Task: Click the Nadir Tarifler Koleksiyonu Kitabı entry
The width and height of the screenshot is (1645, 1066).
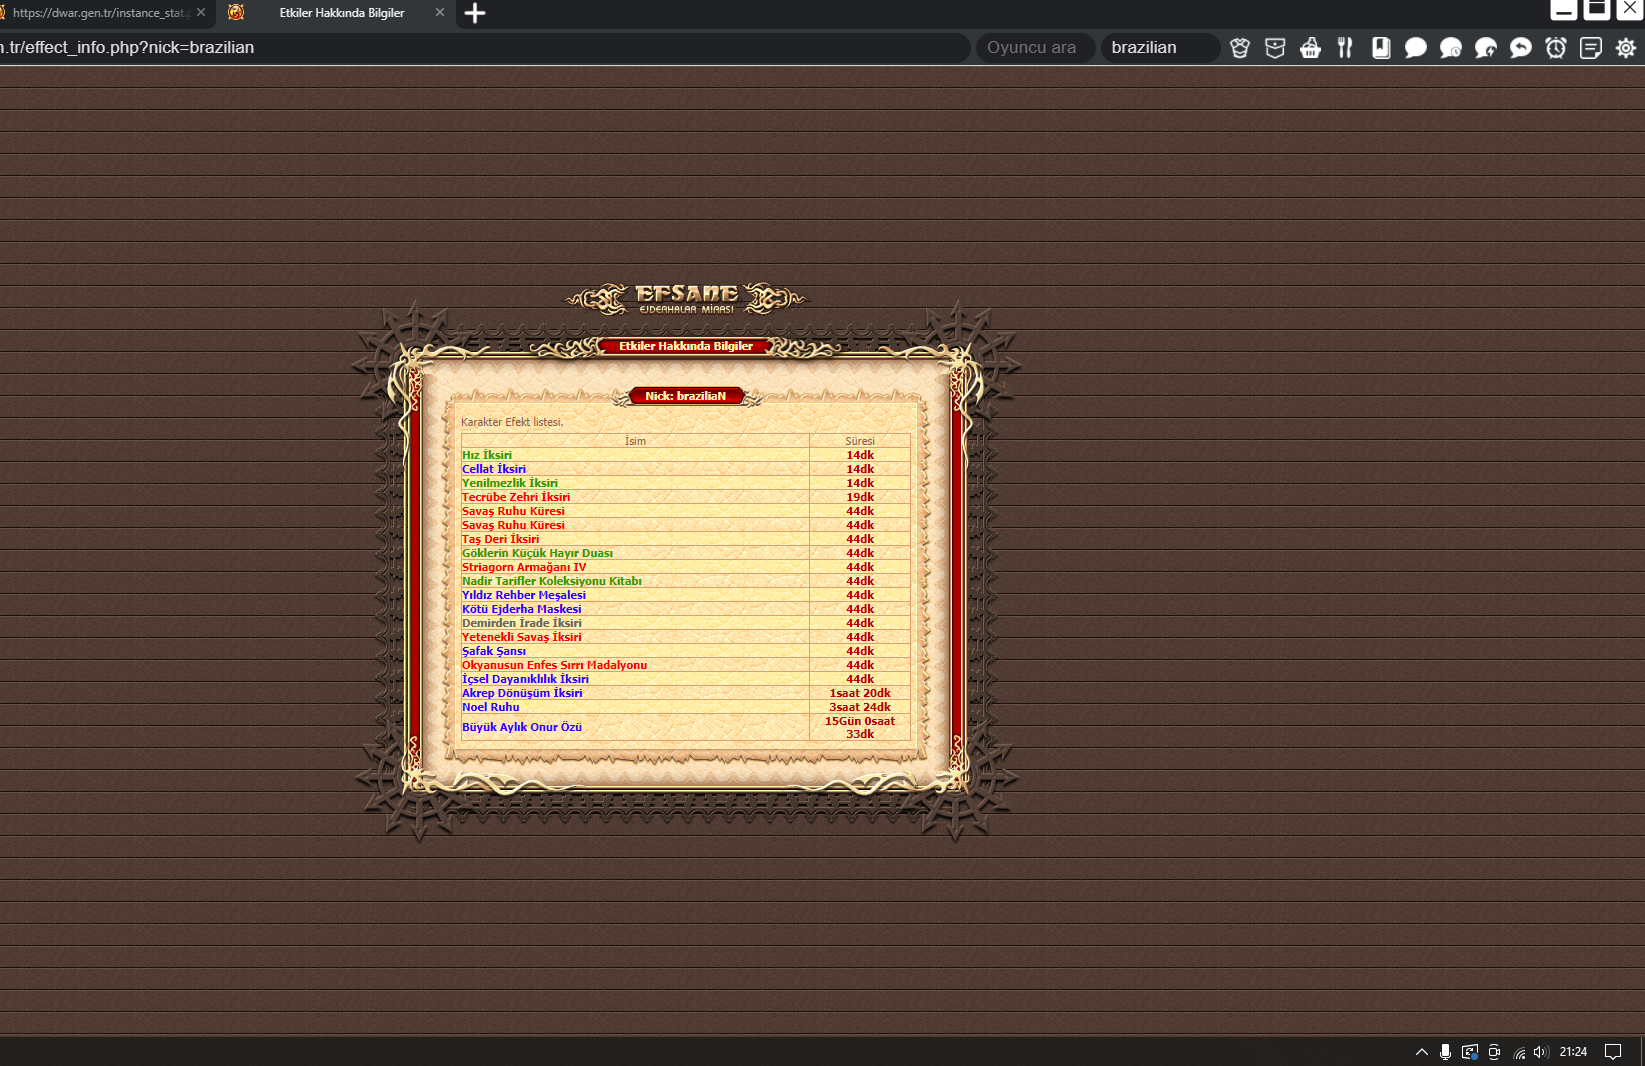Action: pyautogui.click(x=552, y=581)
